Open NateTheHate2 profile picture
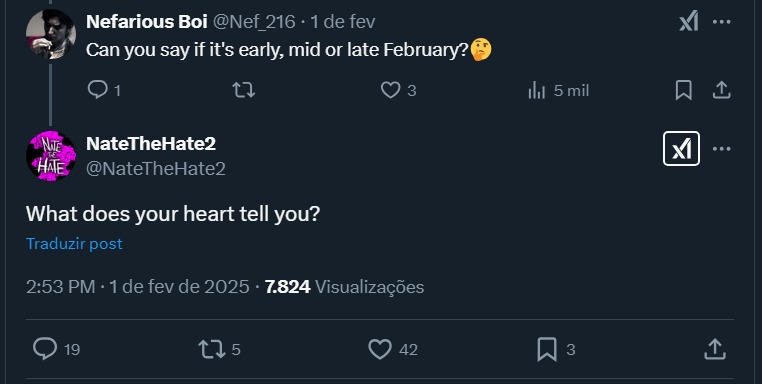Screen dimensions: 762x384 point(51,156)
